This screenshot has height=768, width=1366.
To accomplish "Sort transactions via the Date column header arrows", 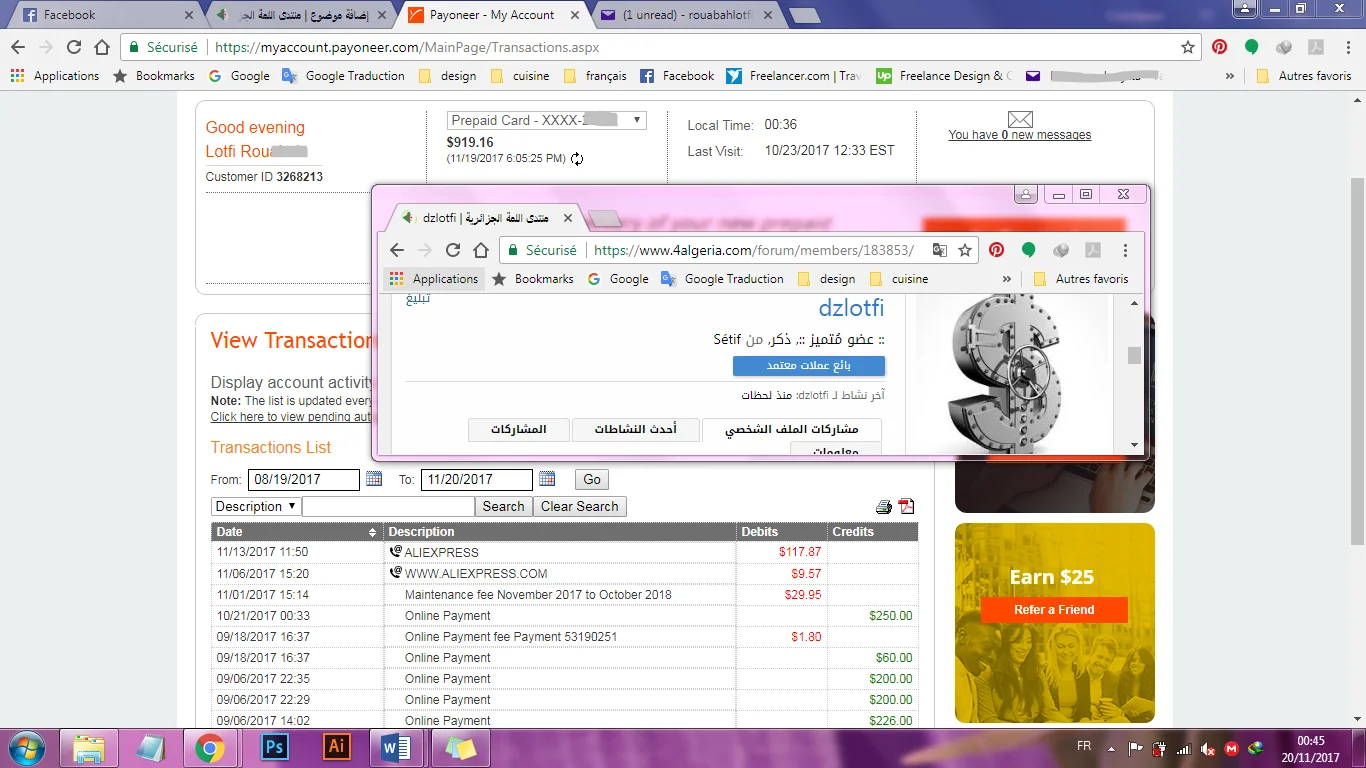I will [x=373, y=532].
